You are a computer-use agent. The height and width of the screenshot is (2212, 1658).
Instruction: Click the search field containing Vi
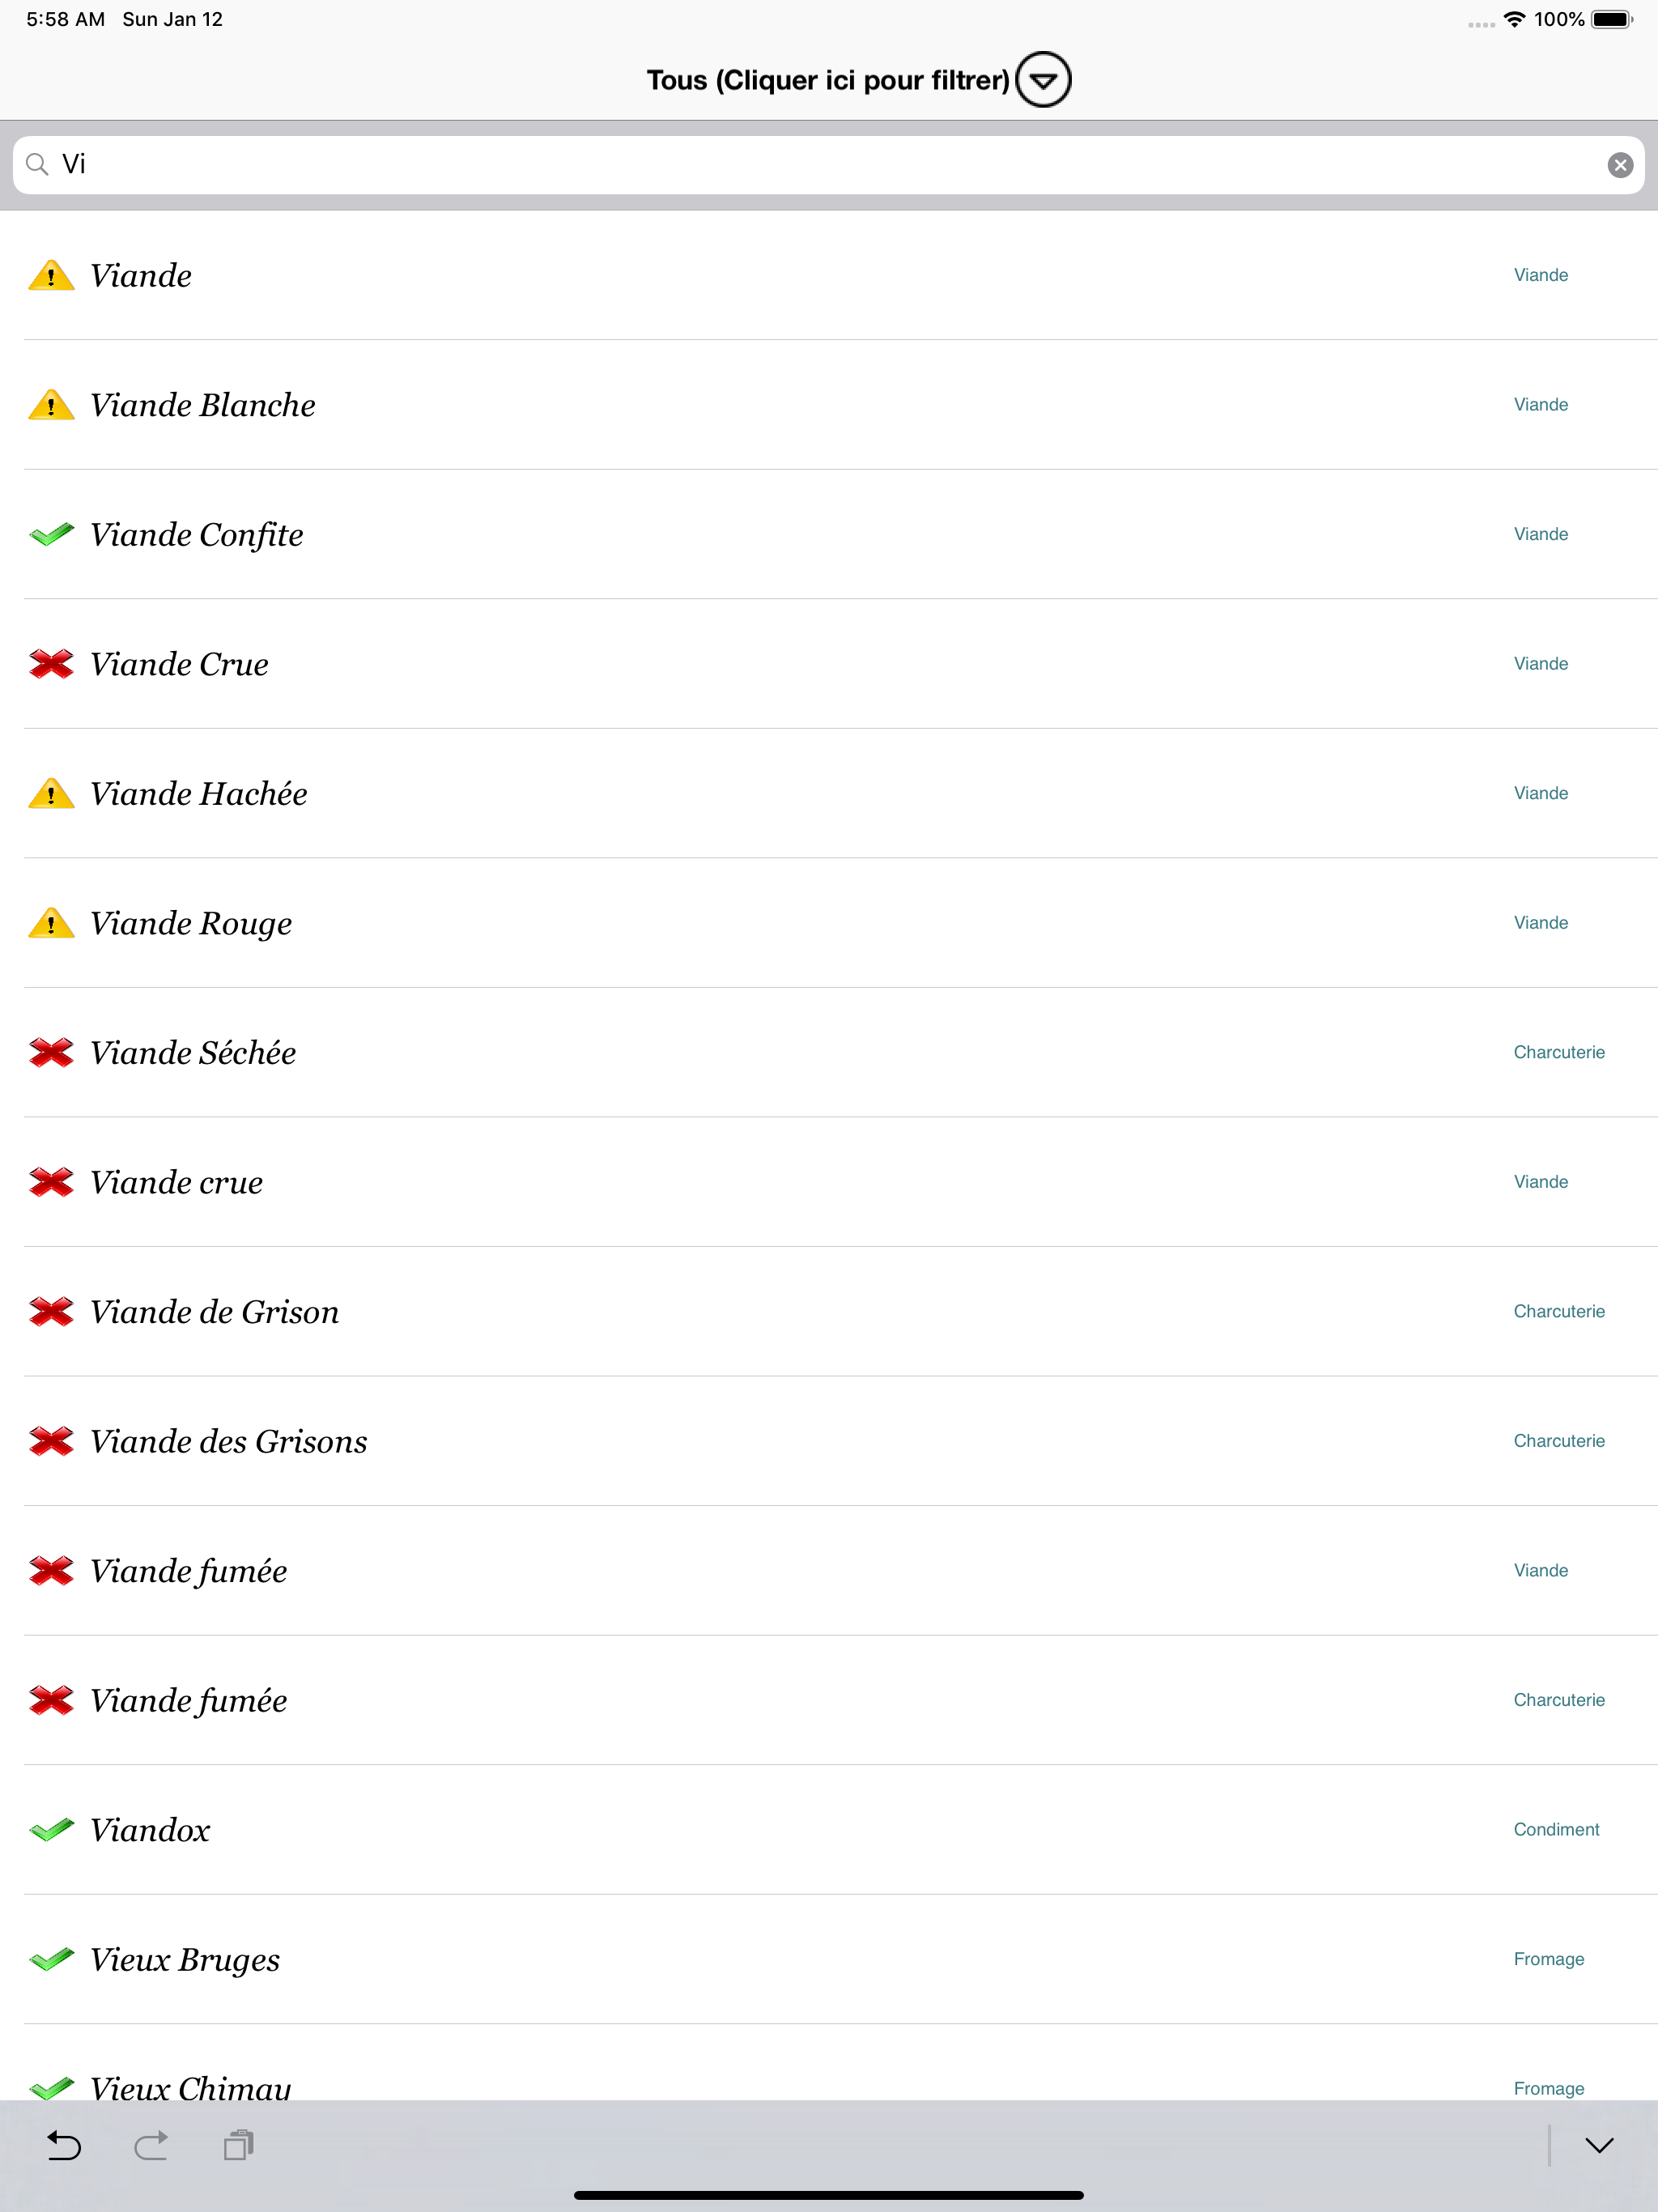(829, 165)
